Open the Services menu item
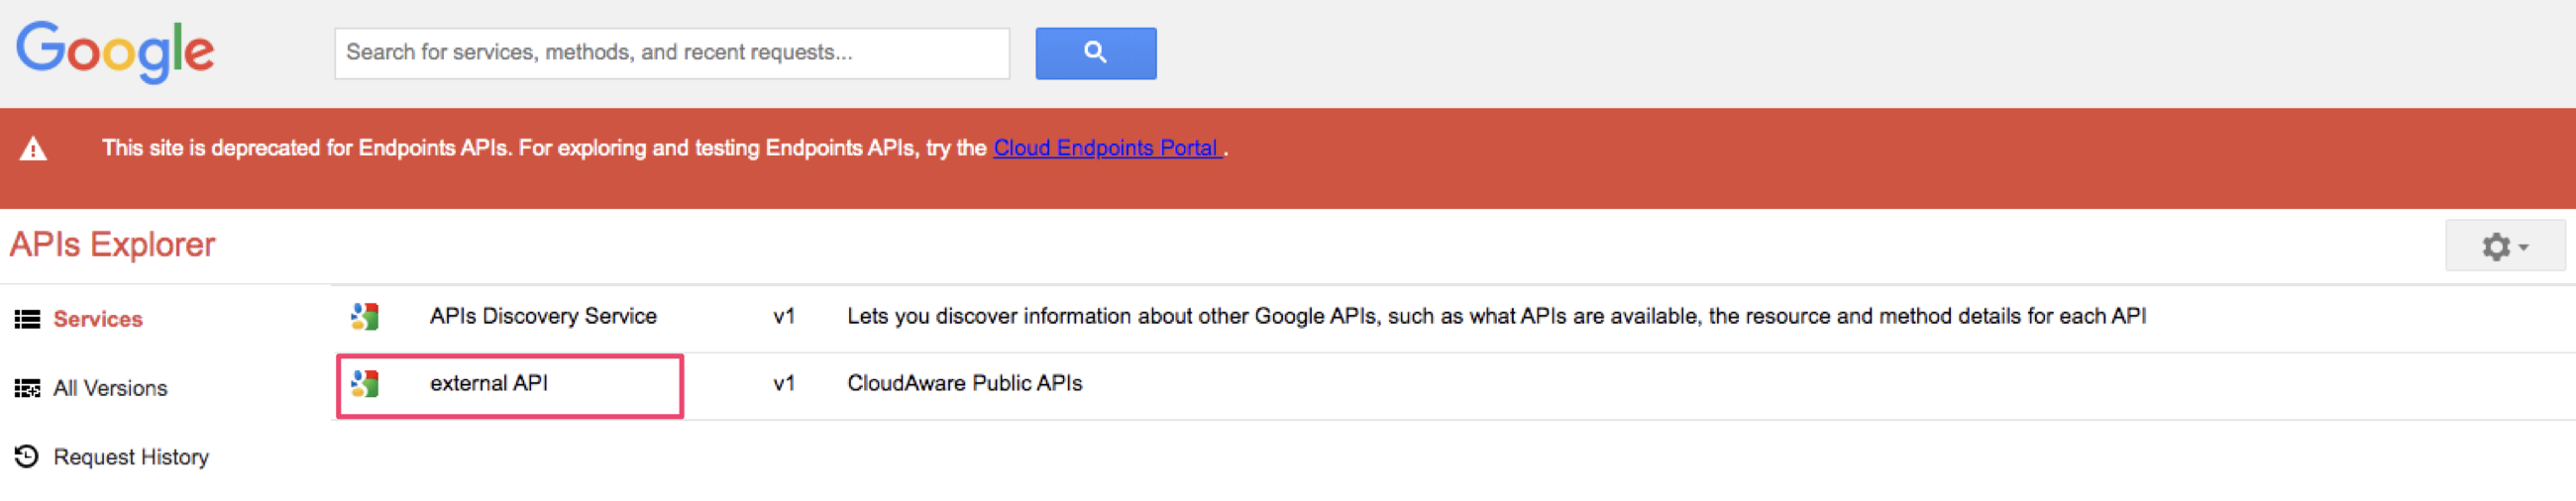 [x=98, y=319]
